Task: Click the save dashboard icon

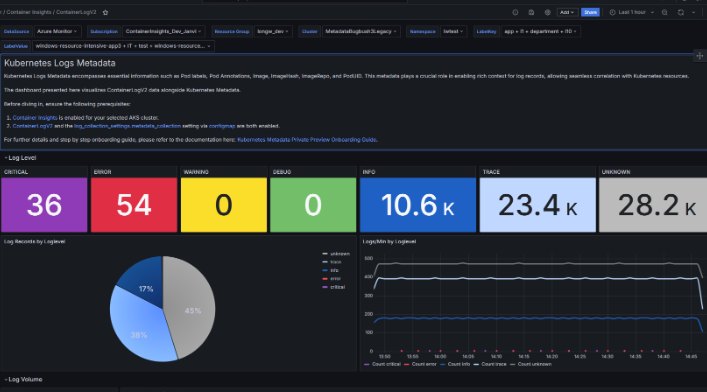Action: point(531,13)
